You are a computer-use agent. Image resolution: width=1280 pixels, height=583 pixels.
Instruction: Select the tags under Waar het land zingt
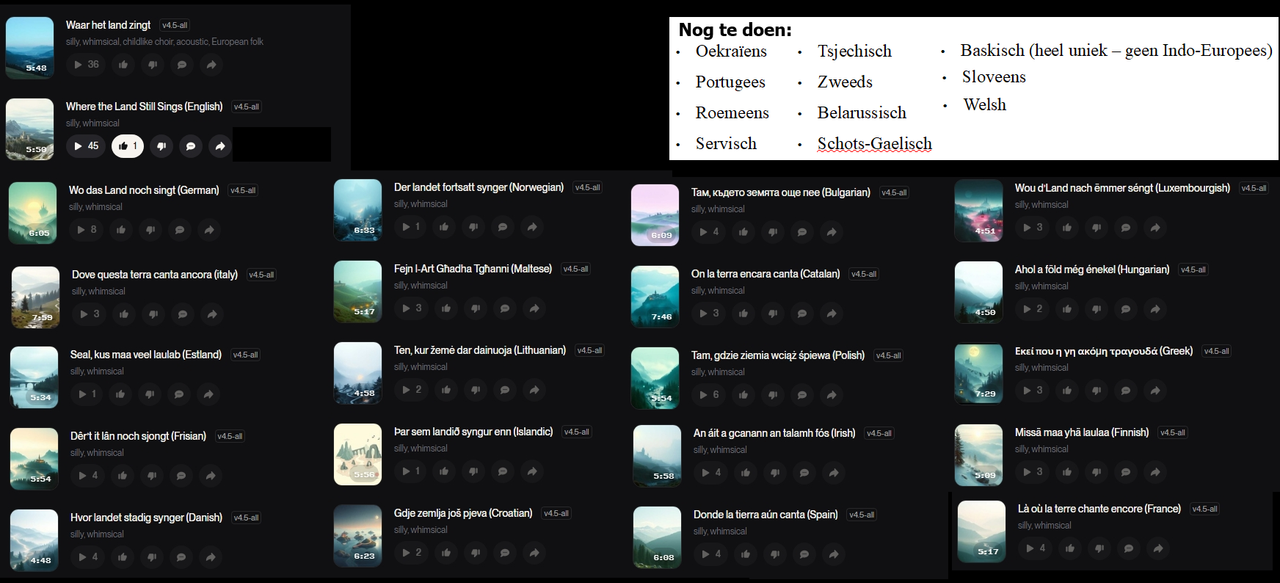click(x=165, y=42)
